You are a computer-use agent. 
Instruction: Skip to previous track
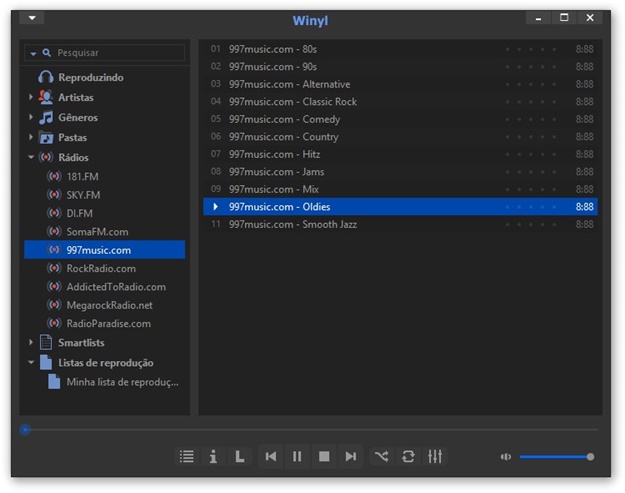tap(271, 456)
